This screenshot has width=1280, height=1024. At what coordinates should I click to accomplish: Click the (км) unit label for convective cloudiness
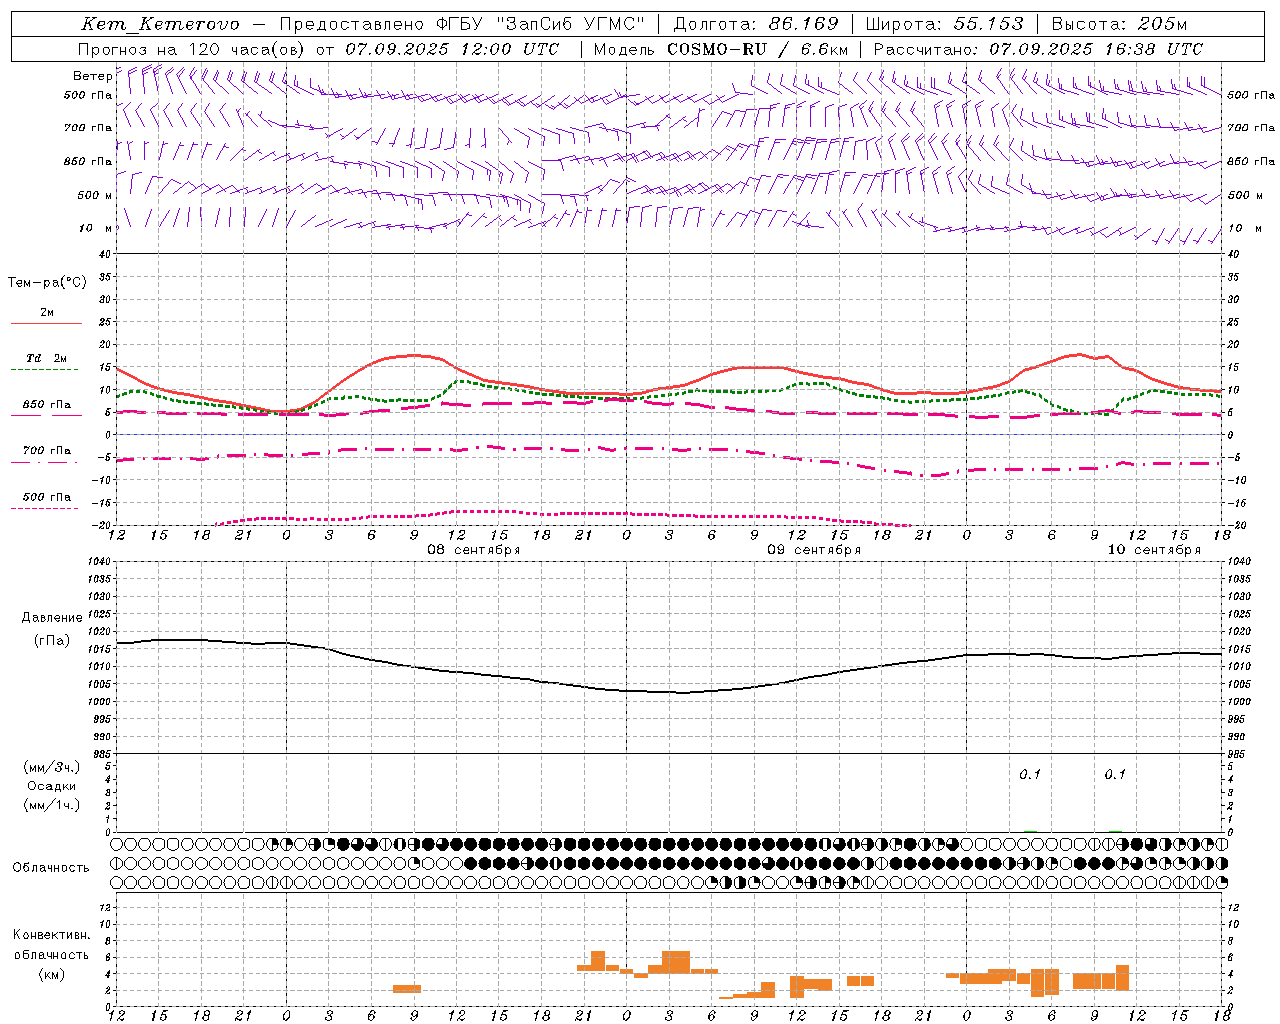click(51, 974)
